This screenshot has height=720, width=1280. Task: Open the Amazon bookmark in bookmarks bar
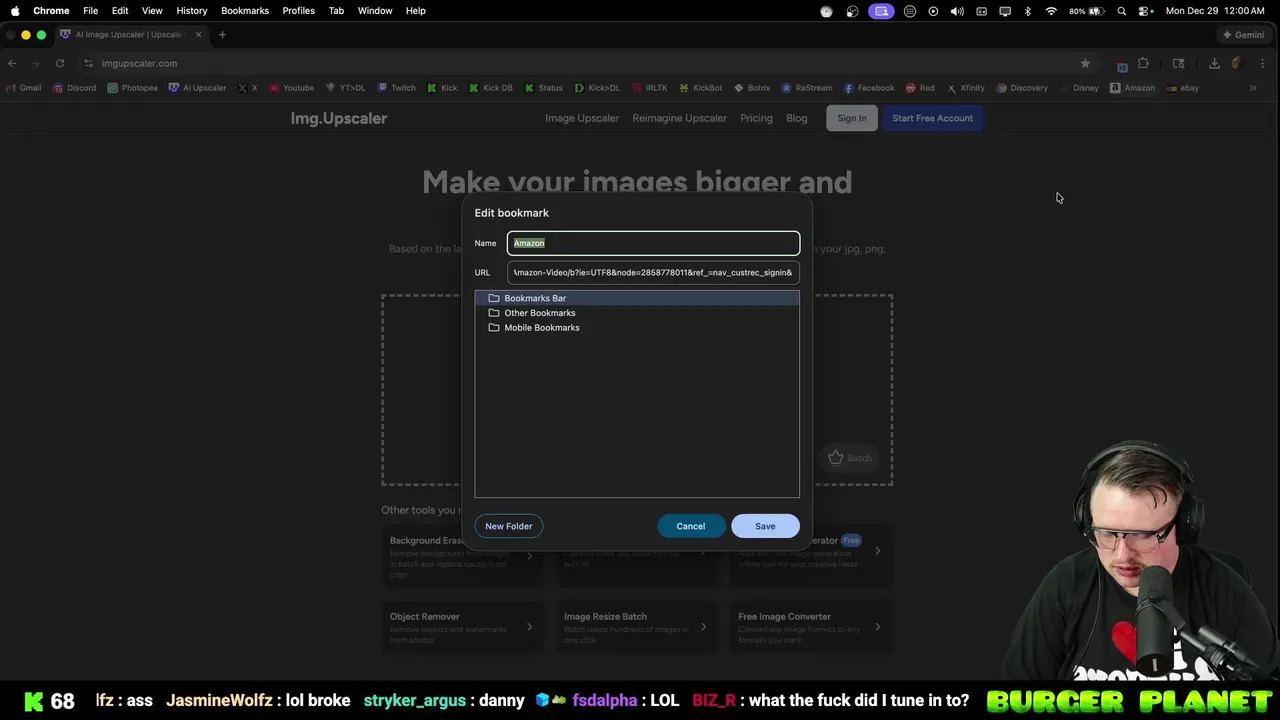pyautogui.click(x=1132, y=88)
